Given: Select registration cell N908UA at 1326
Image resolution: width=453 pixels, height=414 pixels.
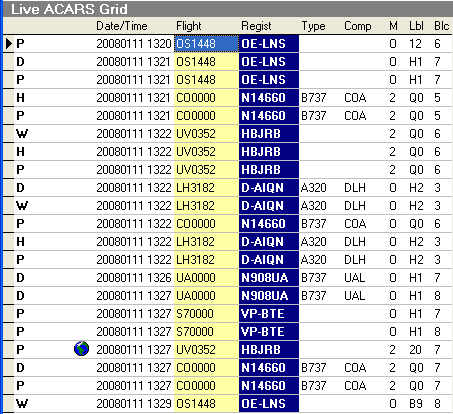Looking at the screenshot, I should (269, 278).
